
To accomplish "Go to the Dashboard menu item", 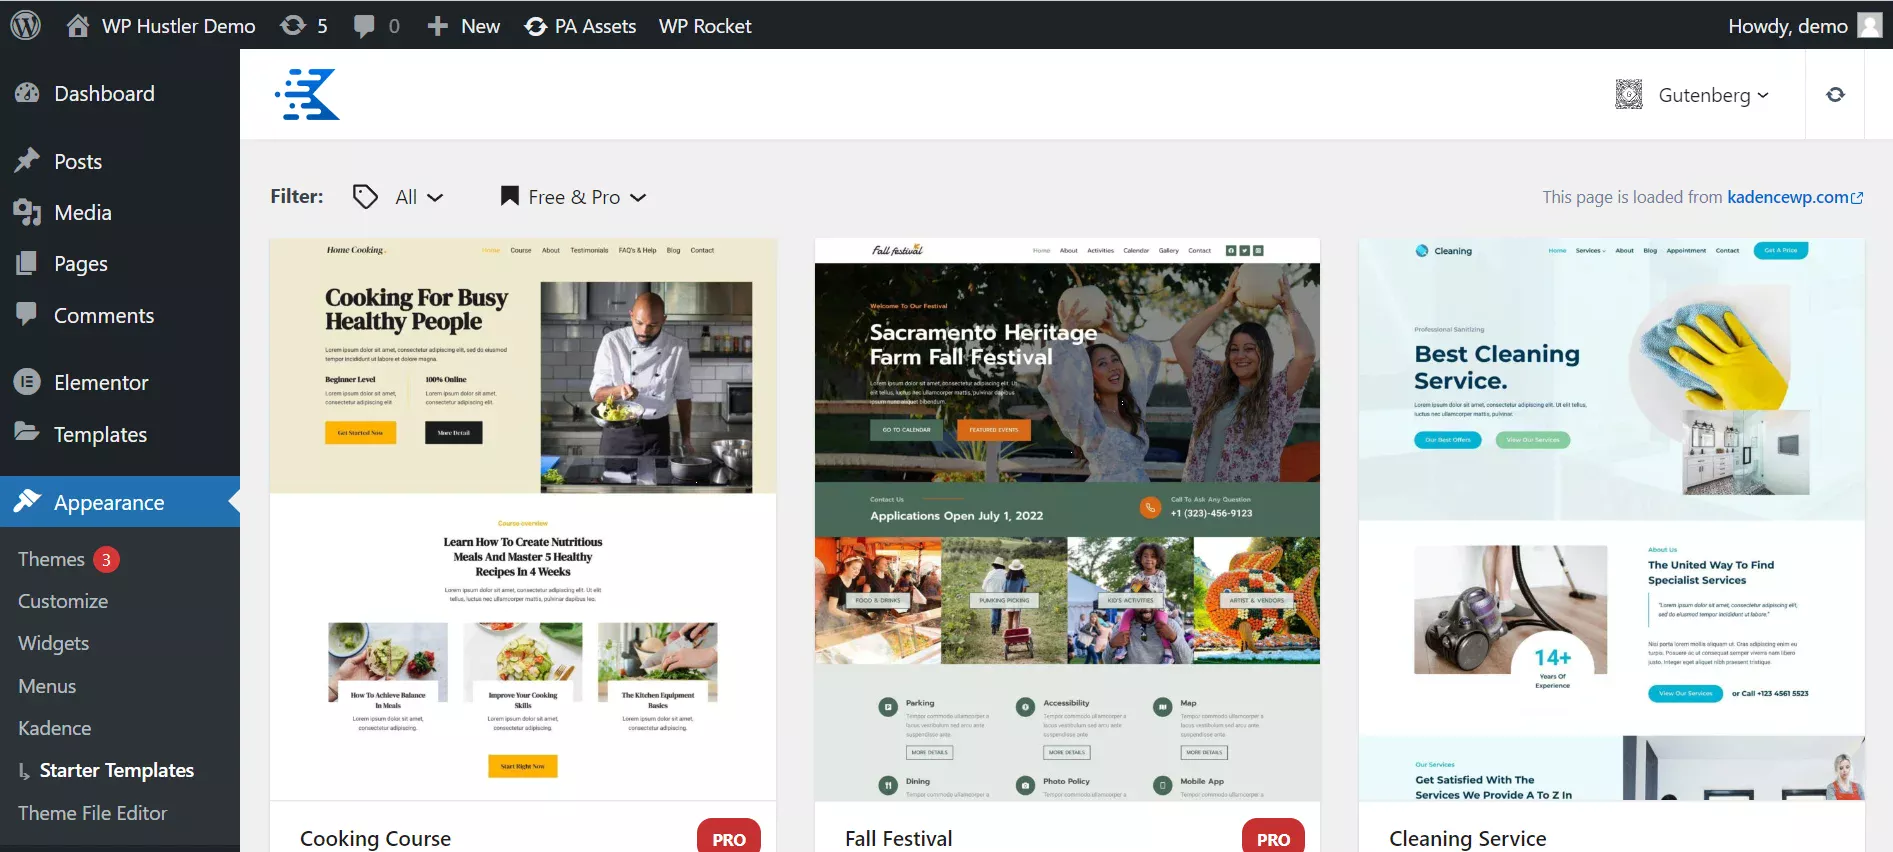I will [x=104, y=93].
